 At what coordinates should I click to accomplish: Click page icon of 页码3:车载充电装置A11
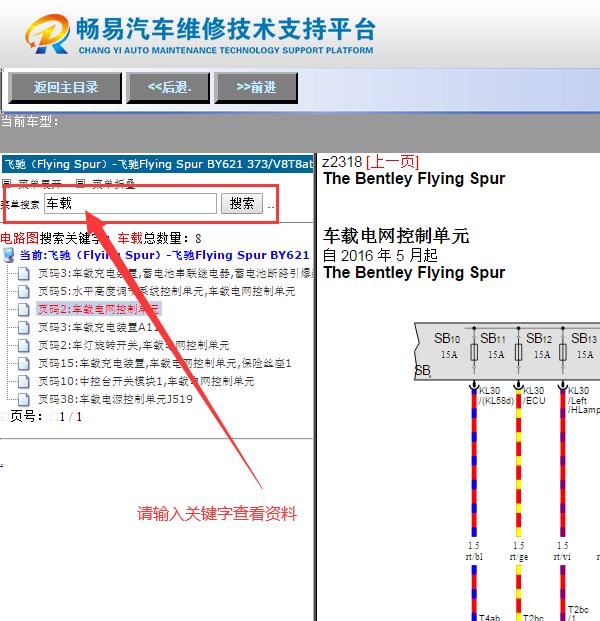point(24,327)
